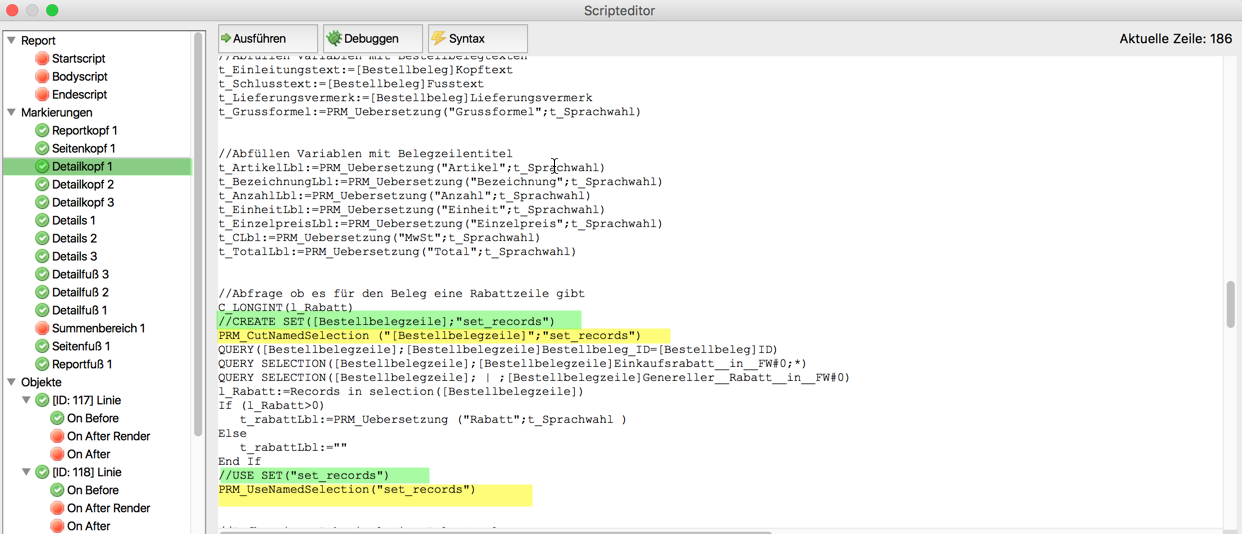Click the green check icon for [ID: 117] Linie

pyautogui.click(x=42, y=401)
